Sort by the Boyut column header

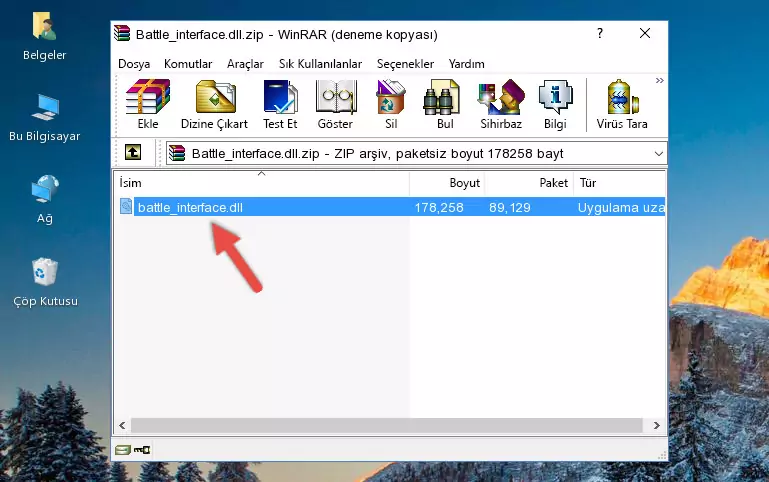pyautogui.click(x=447, y=183)
